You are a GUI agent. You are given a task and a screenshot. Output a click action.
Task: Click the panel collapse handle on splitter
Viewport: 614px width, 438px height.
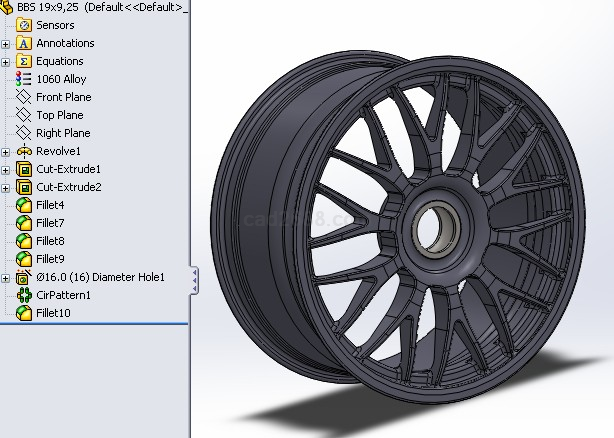[194, 280]
